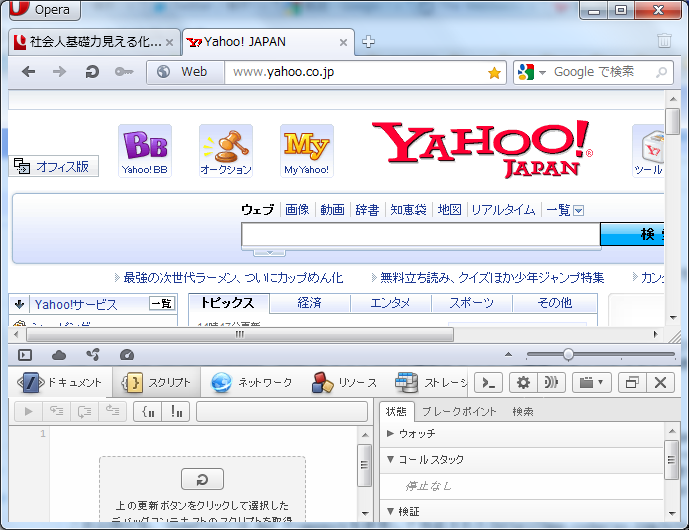The height and width of the screenshot is (530, 689).
Task: Switch to the スポーツ news tab
Action: coord(471,303)
